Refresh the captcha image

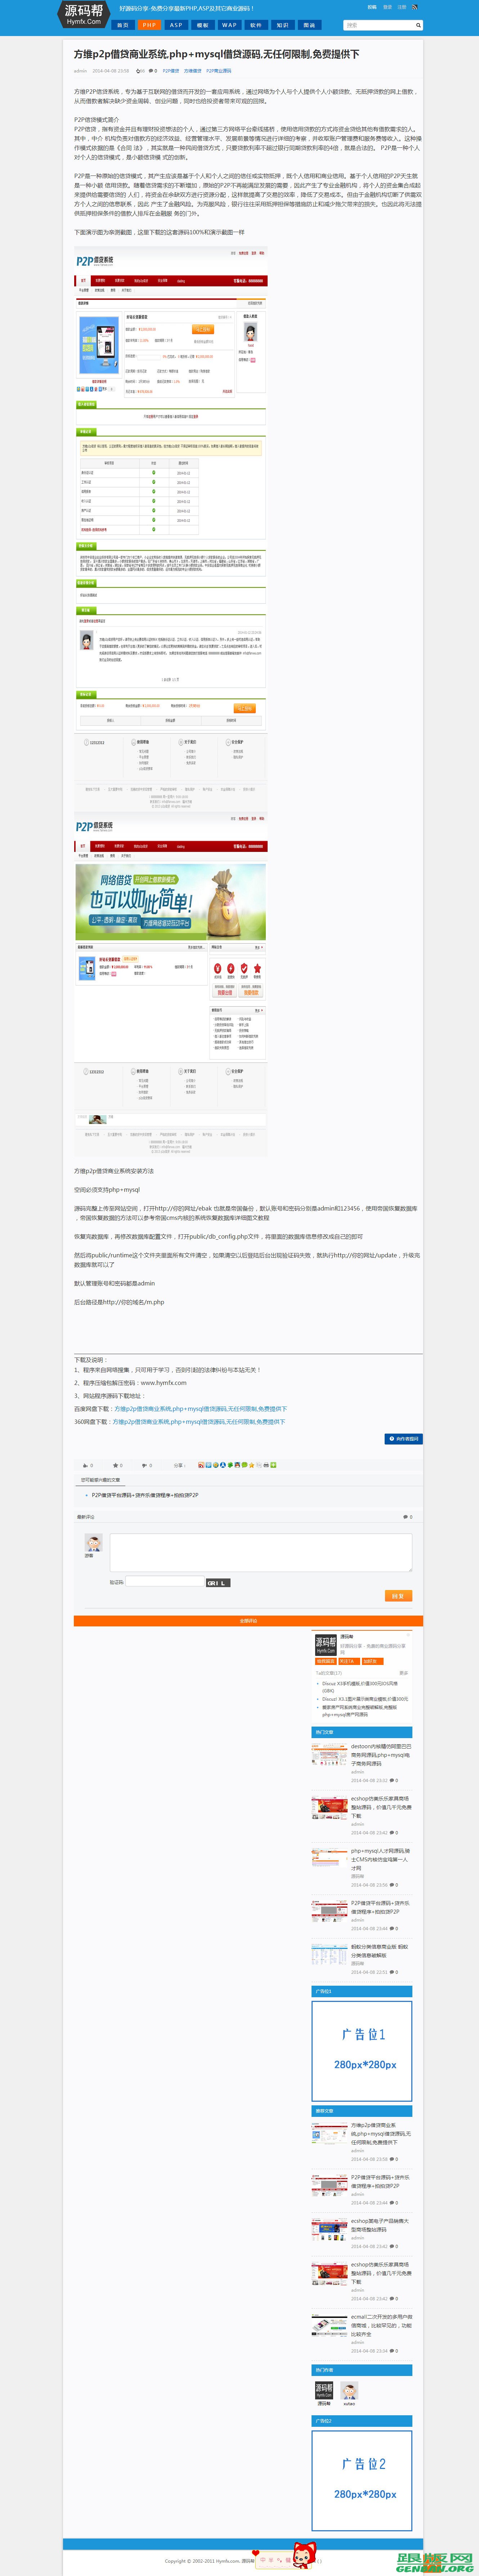click(x=217, y=1583)
